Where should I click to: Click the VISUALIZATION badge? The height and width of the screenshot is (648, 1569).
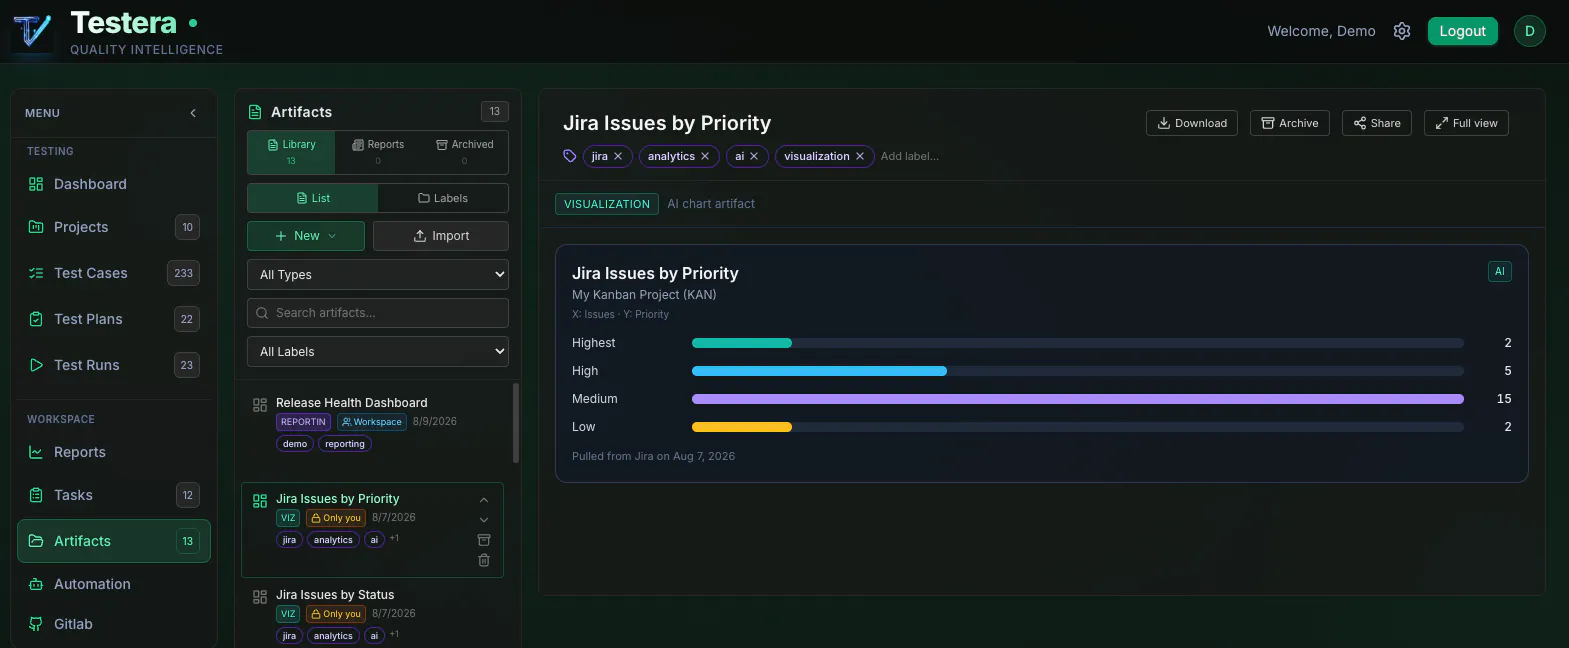pyautogui.click(x=607, y=204)
